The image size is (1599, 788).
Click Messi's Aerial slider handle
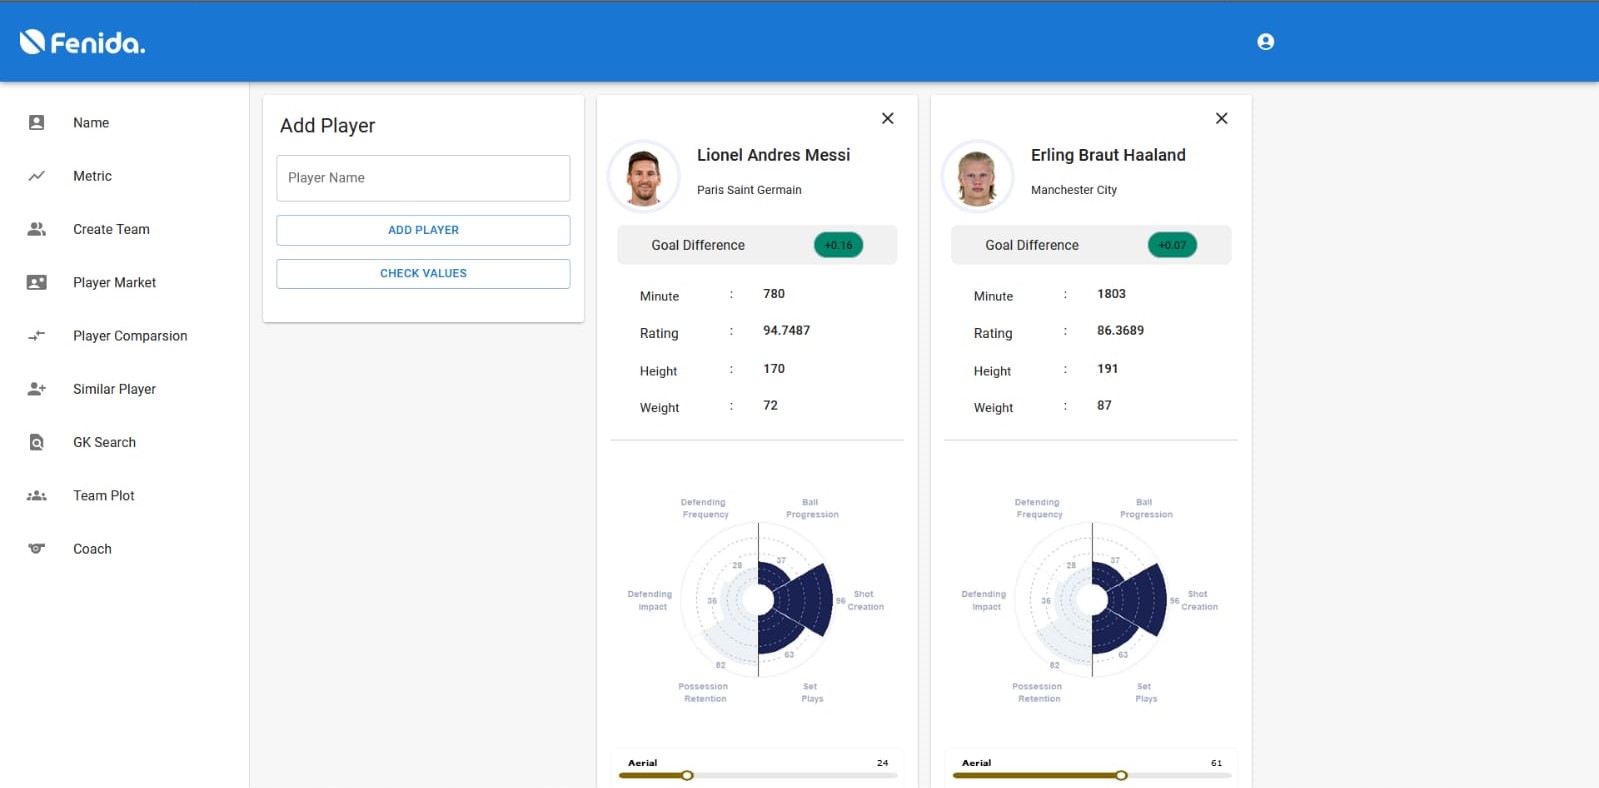[687, 775]
